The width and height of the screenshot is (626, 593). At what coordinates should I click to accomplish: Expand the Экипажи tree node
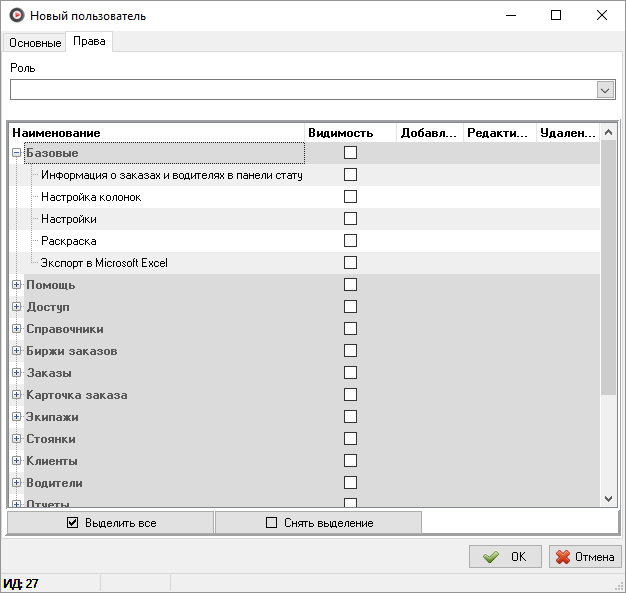tap(16, 417)
